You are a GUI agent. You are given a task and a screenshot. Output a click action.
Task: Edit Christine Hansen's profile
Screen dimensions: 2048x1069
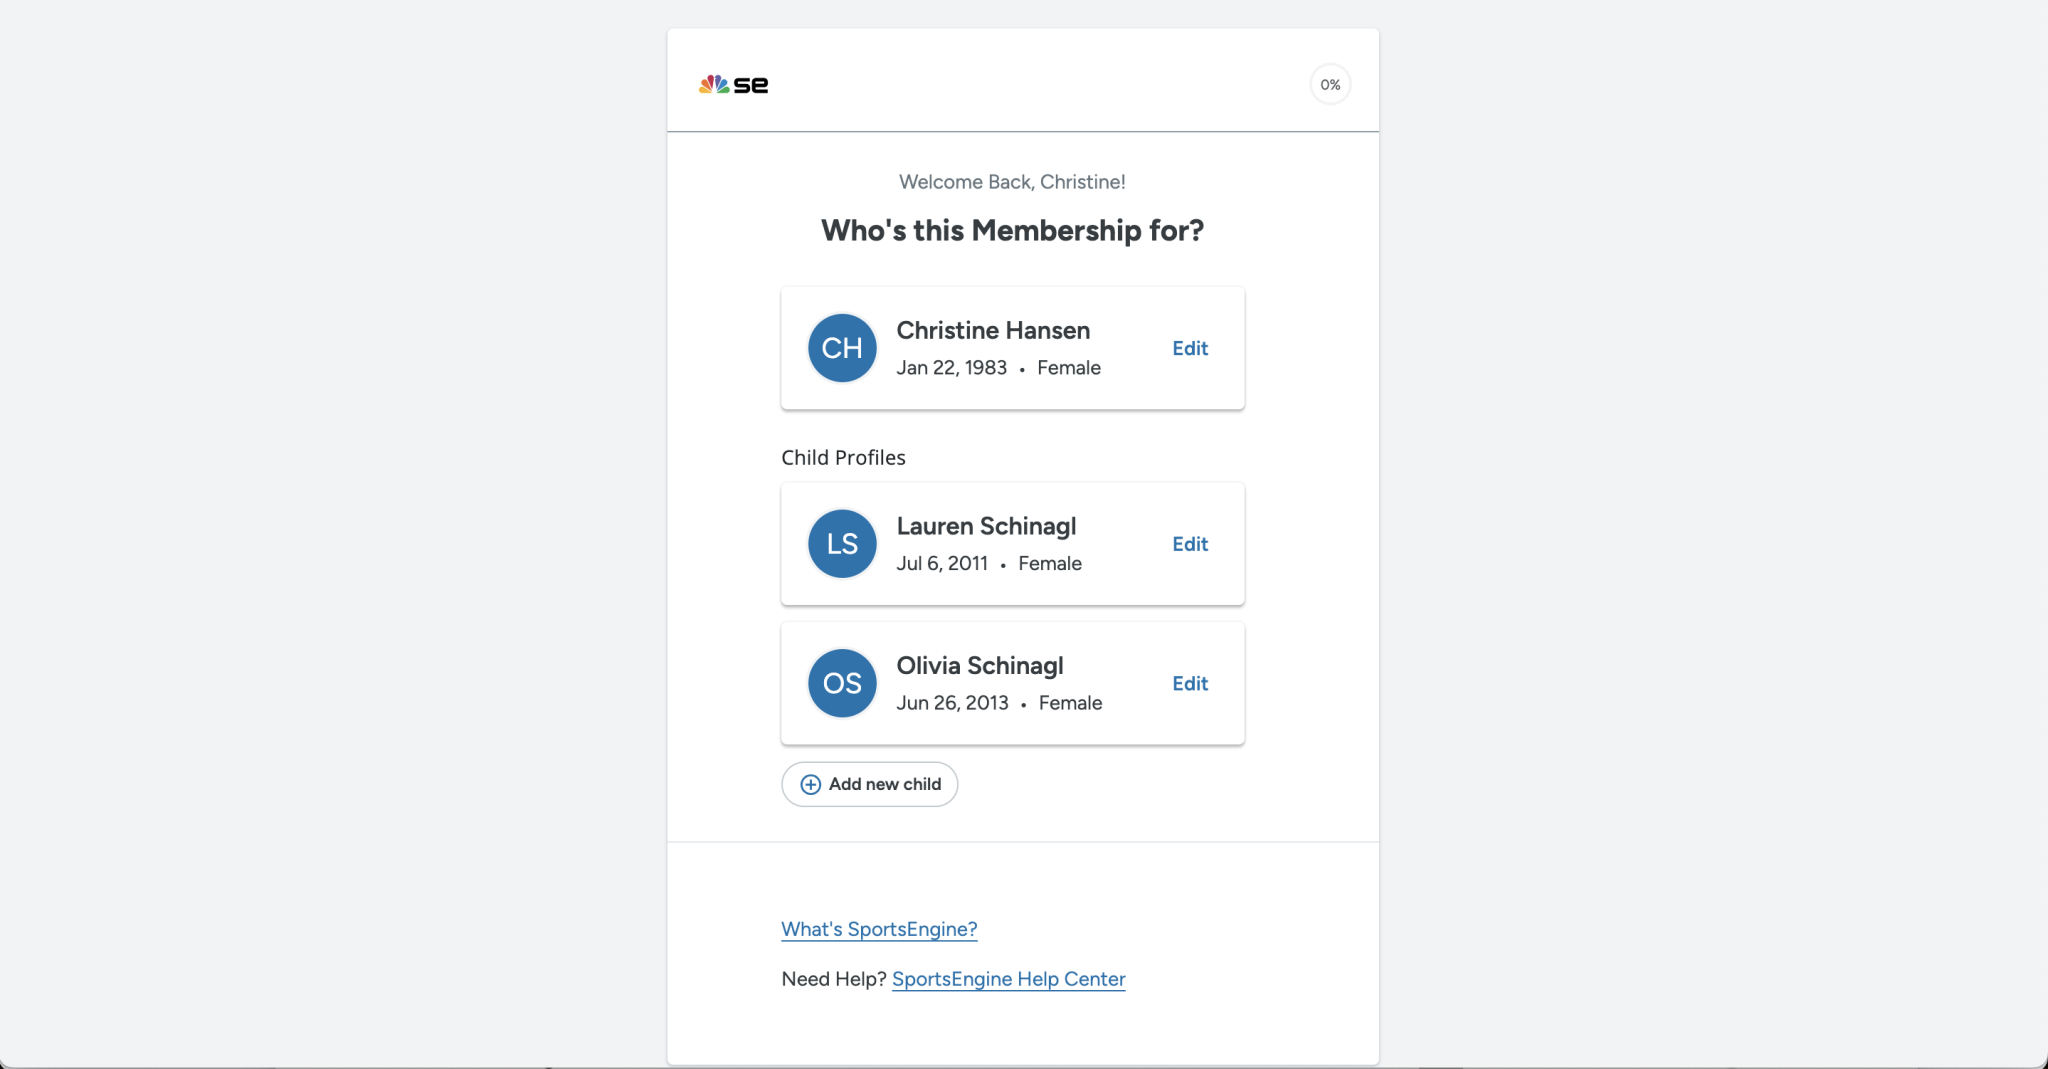pos(1190,348)
